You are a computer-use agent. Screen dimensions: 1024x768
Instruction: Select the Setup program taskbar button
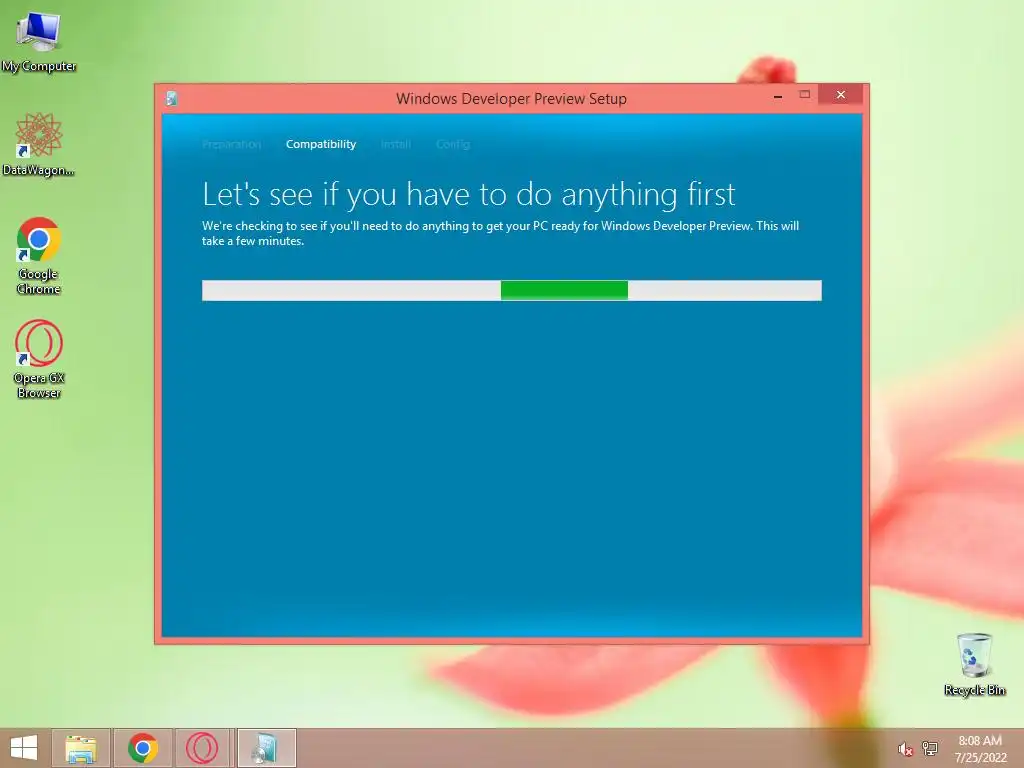(266, 748)
